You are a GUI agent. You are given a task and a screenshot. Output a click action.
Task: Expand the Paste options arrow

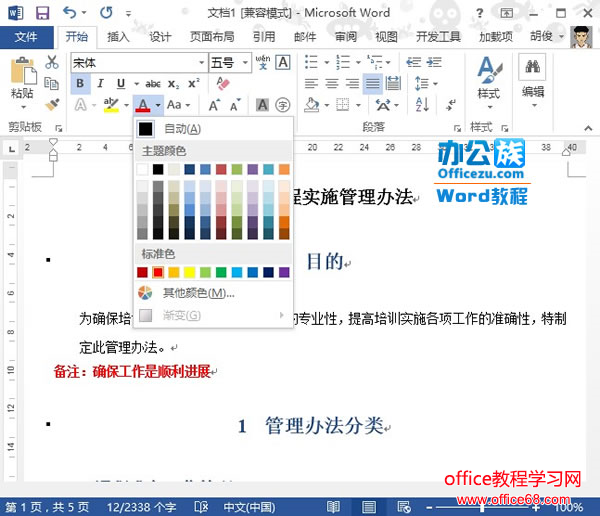(23, 107)
